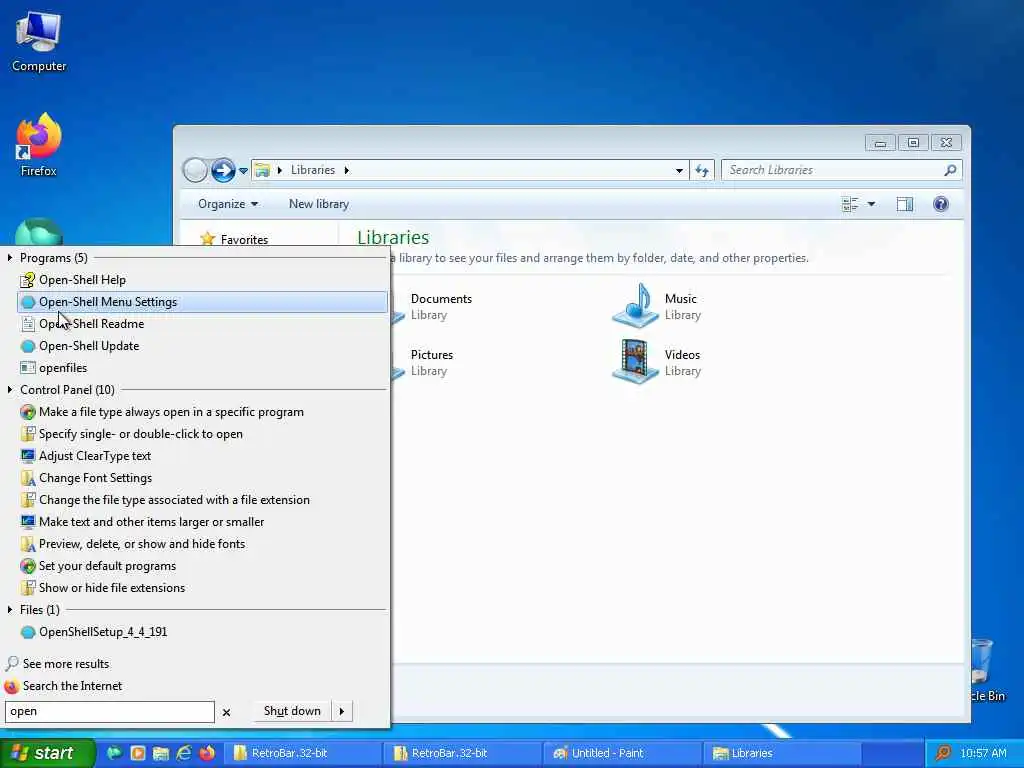
Task: Go back in Libraries window
Action: [195, 170]
